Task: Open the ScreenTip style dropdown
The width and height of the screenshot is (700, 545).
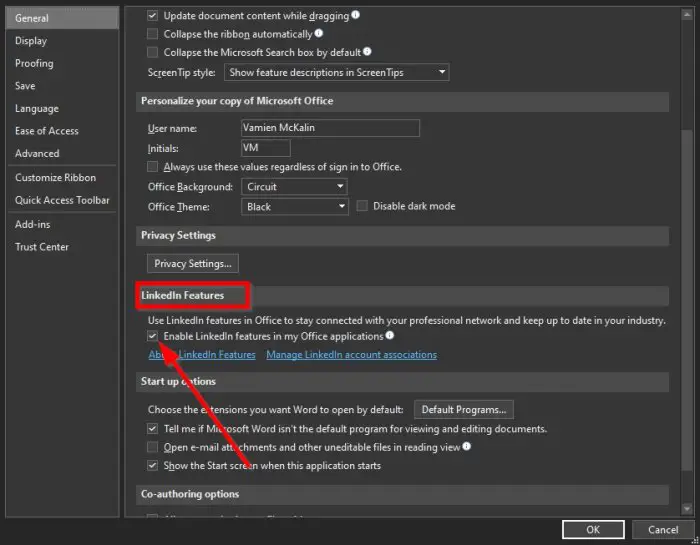Action: pyautogui.click(x=337, y=72)
